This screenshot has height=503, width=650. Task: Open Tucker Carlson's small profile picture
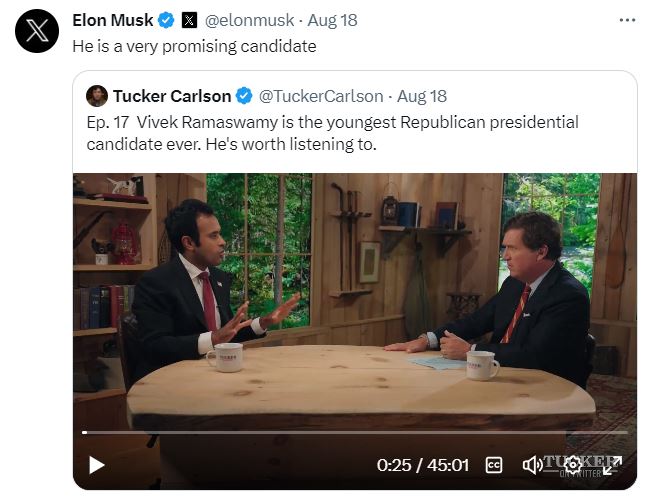tap(97, 96)
